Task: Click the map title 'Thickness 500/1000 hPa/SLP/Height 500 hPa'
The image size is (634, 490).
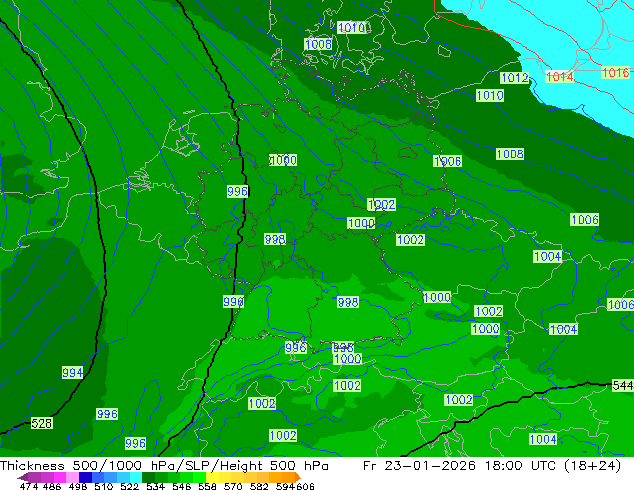Action: pos(164,465)
